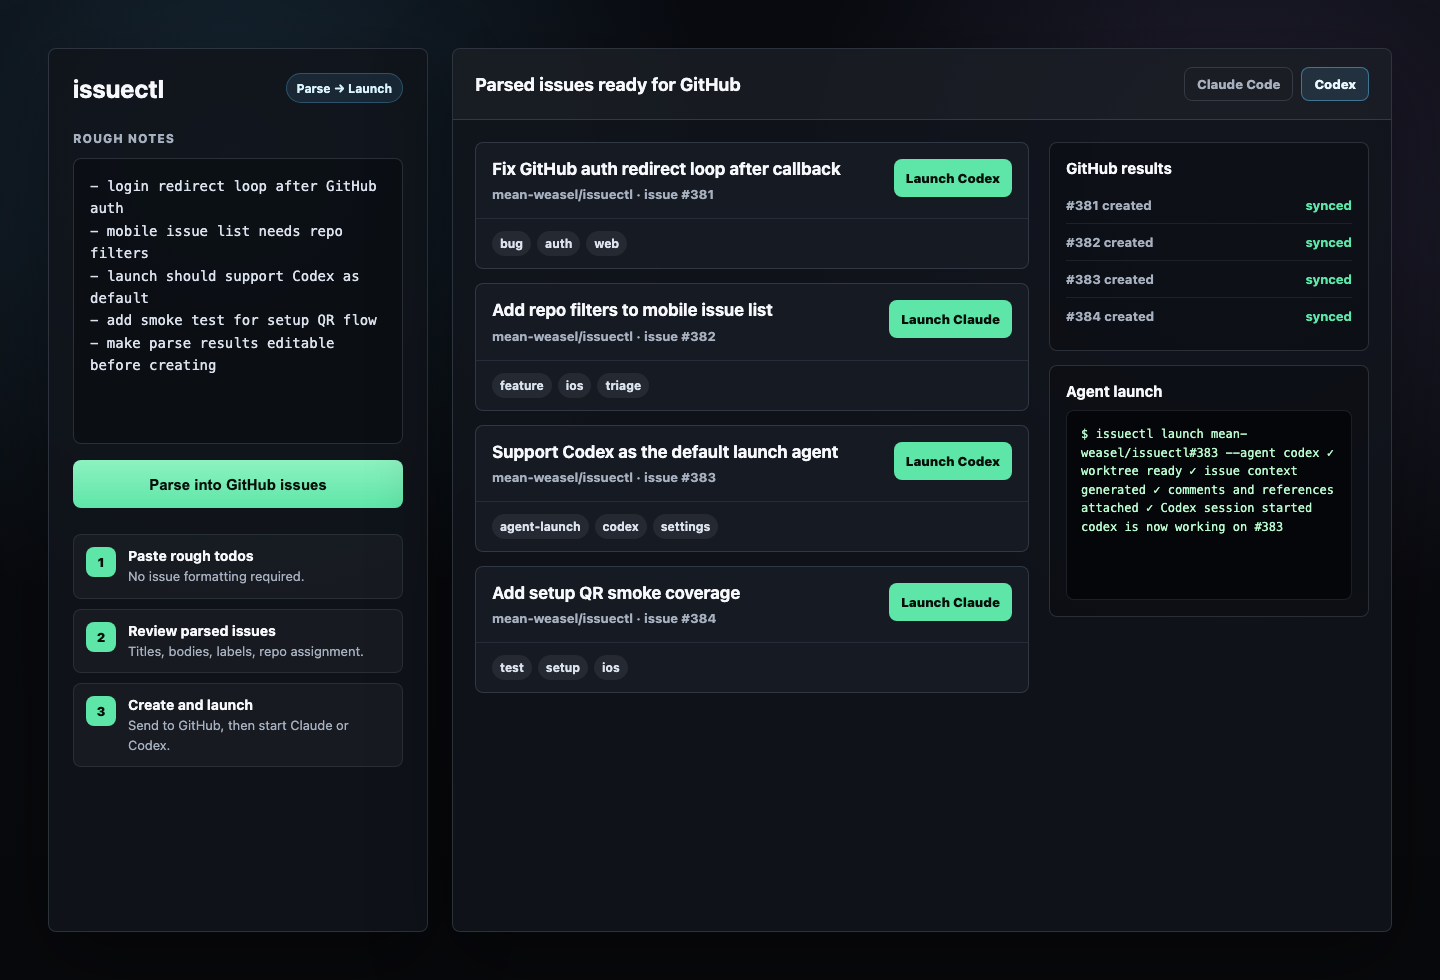1440x980 pixels.
Task: Click step 1 number badge
Action: [x=101, y=562]
